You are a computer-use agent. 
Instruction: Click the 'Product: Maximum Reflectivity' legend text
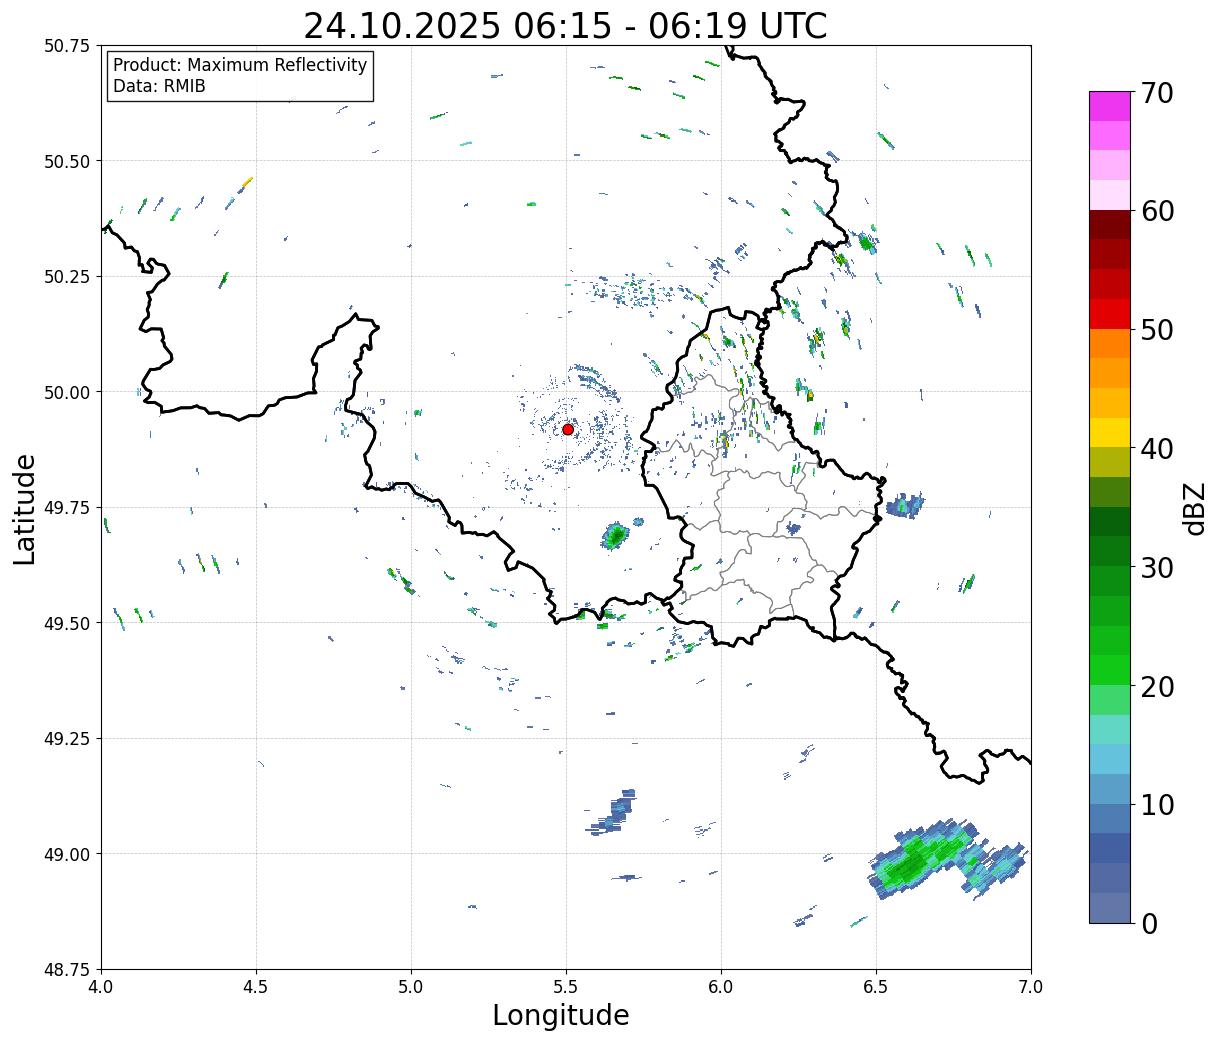pyautogui.click(x=240, y=66)
